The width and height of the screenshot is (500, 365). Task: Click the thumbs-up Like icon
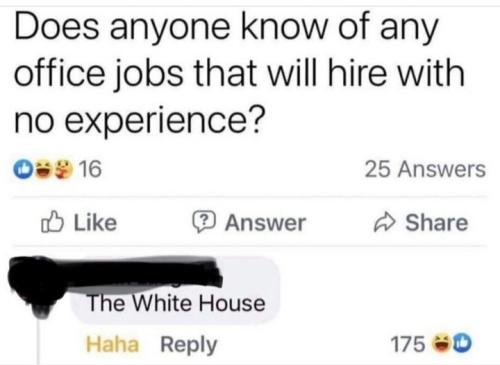click(52, 222)
